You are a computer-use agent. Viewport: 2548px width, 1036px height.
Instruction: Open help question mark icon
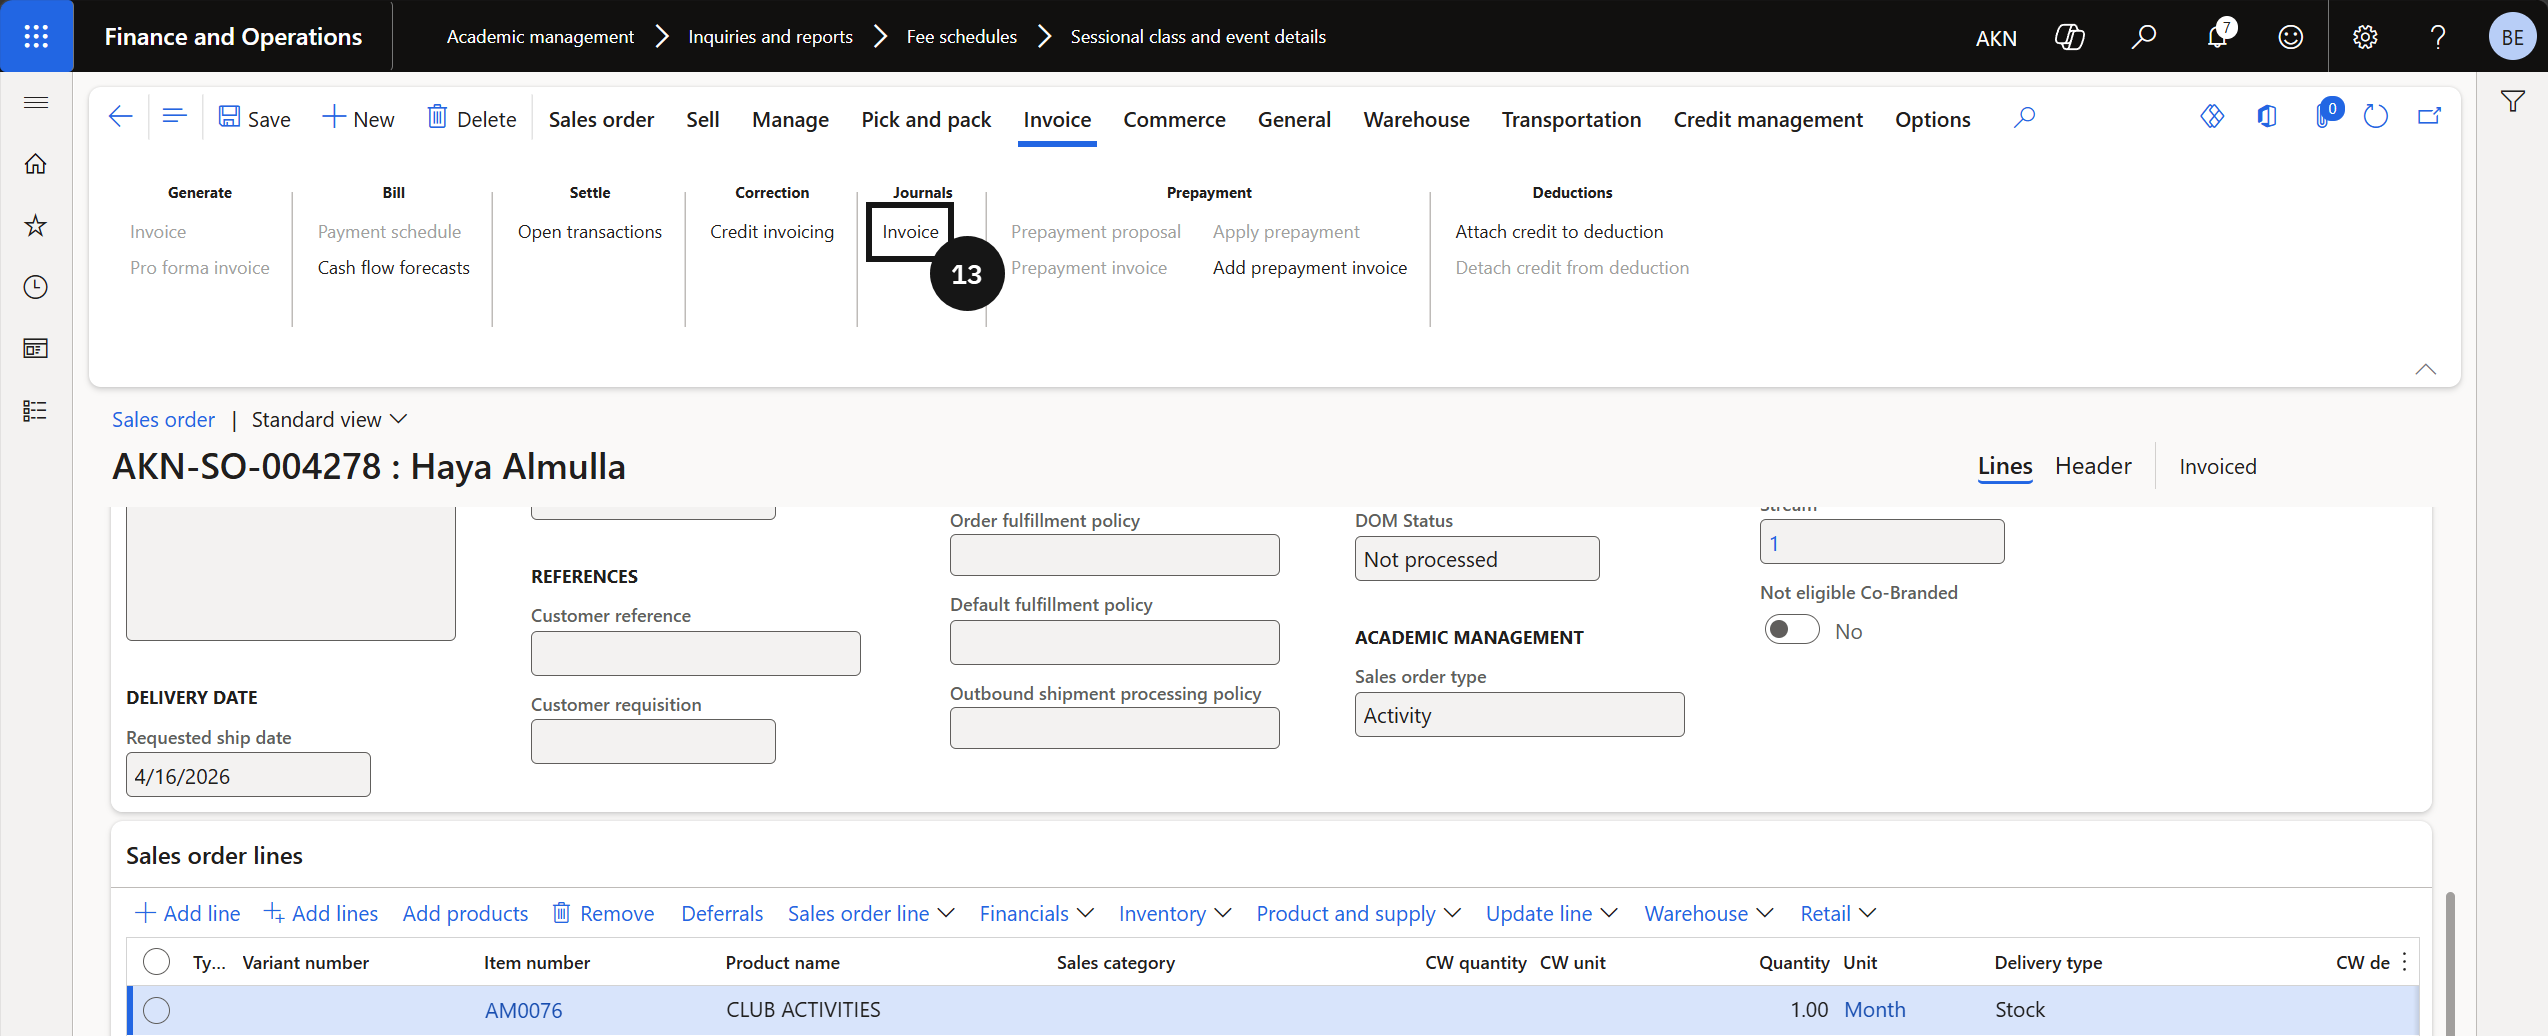click(x=2438, y=37)
